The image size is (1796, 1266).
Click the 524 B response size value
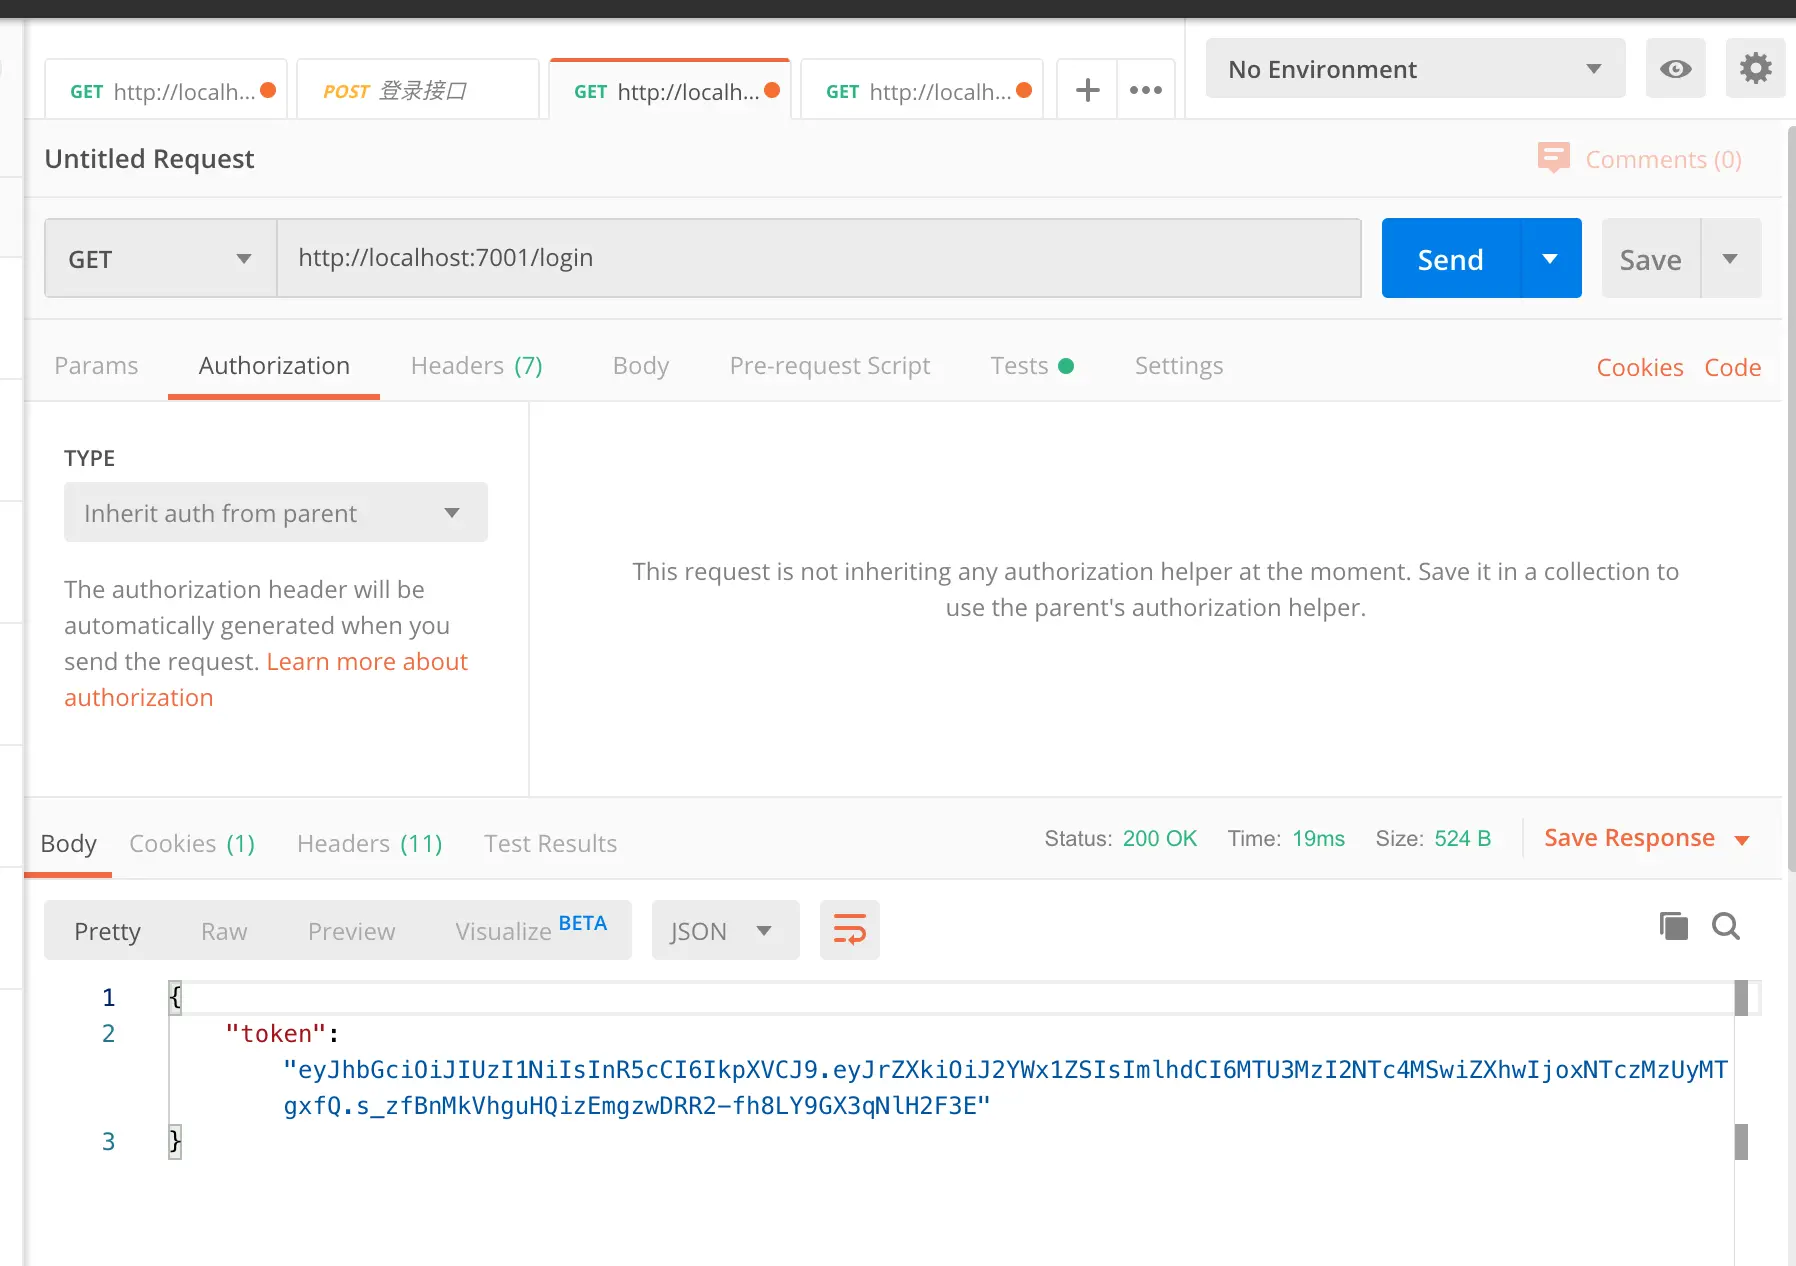(x=1463, y=838)
